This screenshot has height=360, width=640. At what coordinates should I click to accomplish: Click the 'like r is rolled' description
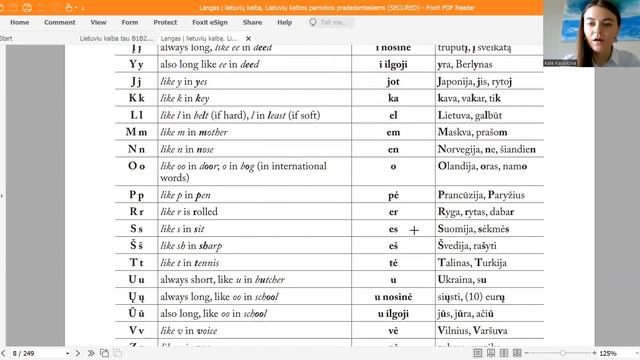point(189,212)
